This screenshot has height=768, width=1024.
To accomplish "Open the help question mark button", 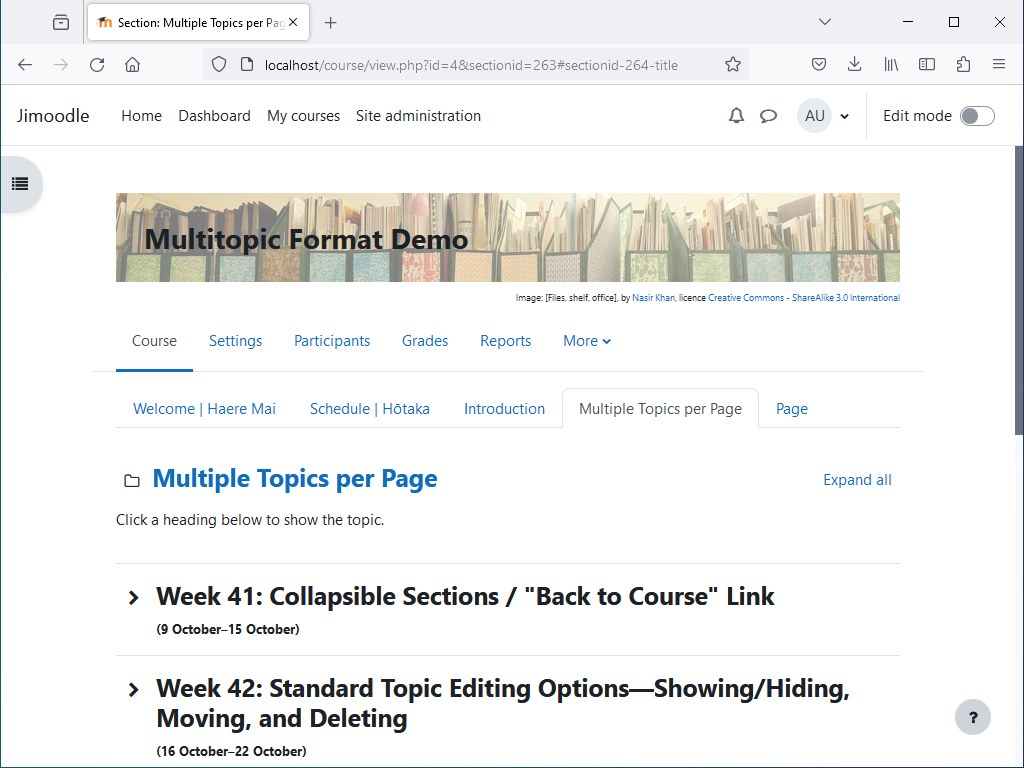I will point(972,717).
